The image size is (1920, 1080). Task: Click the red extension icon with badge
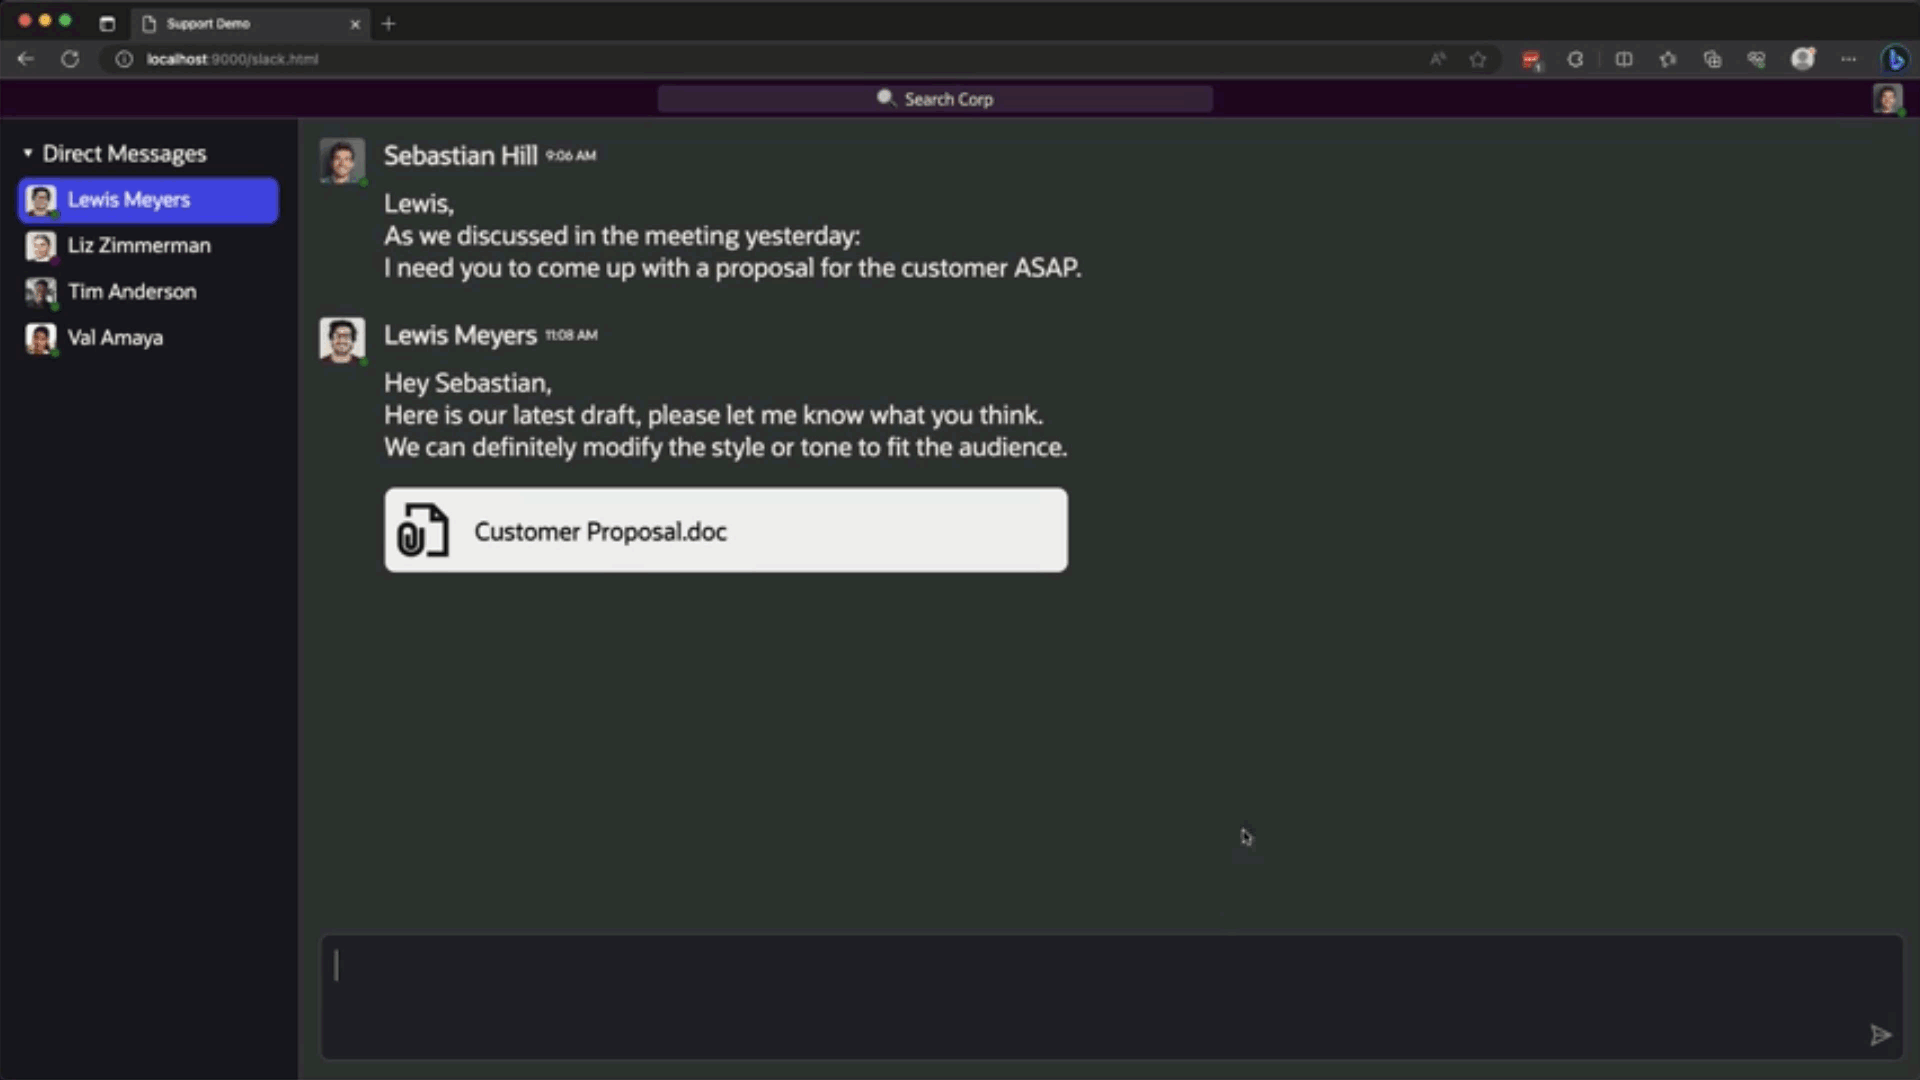click(x=1531, y=59)
